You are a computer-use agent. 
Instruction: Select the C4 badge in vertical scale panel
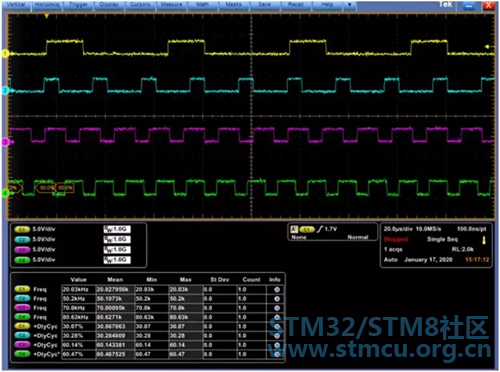pyautogui.click(x=22, y=260)
